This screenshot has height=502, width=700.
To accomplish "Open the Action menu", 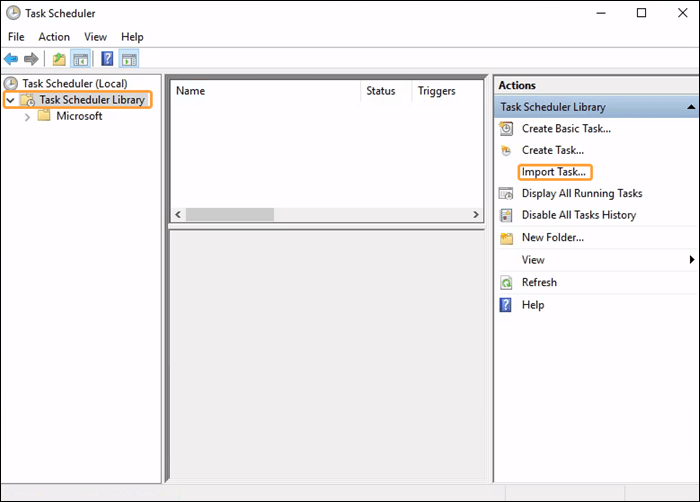I will coord(54,37).
